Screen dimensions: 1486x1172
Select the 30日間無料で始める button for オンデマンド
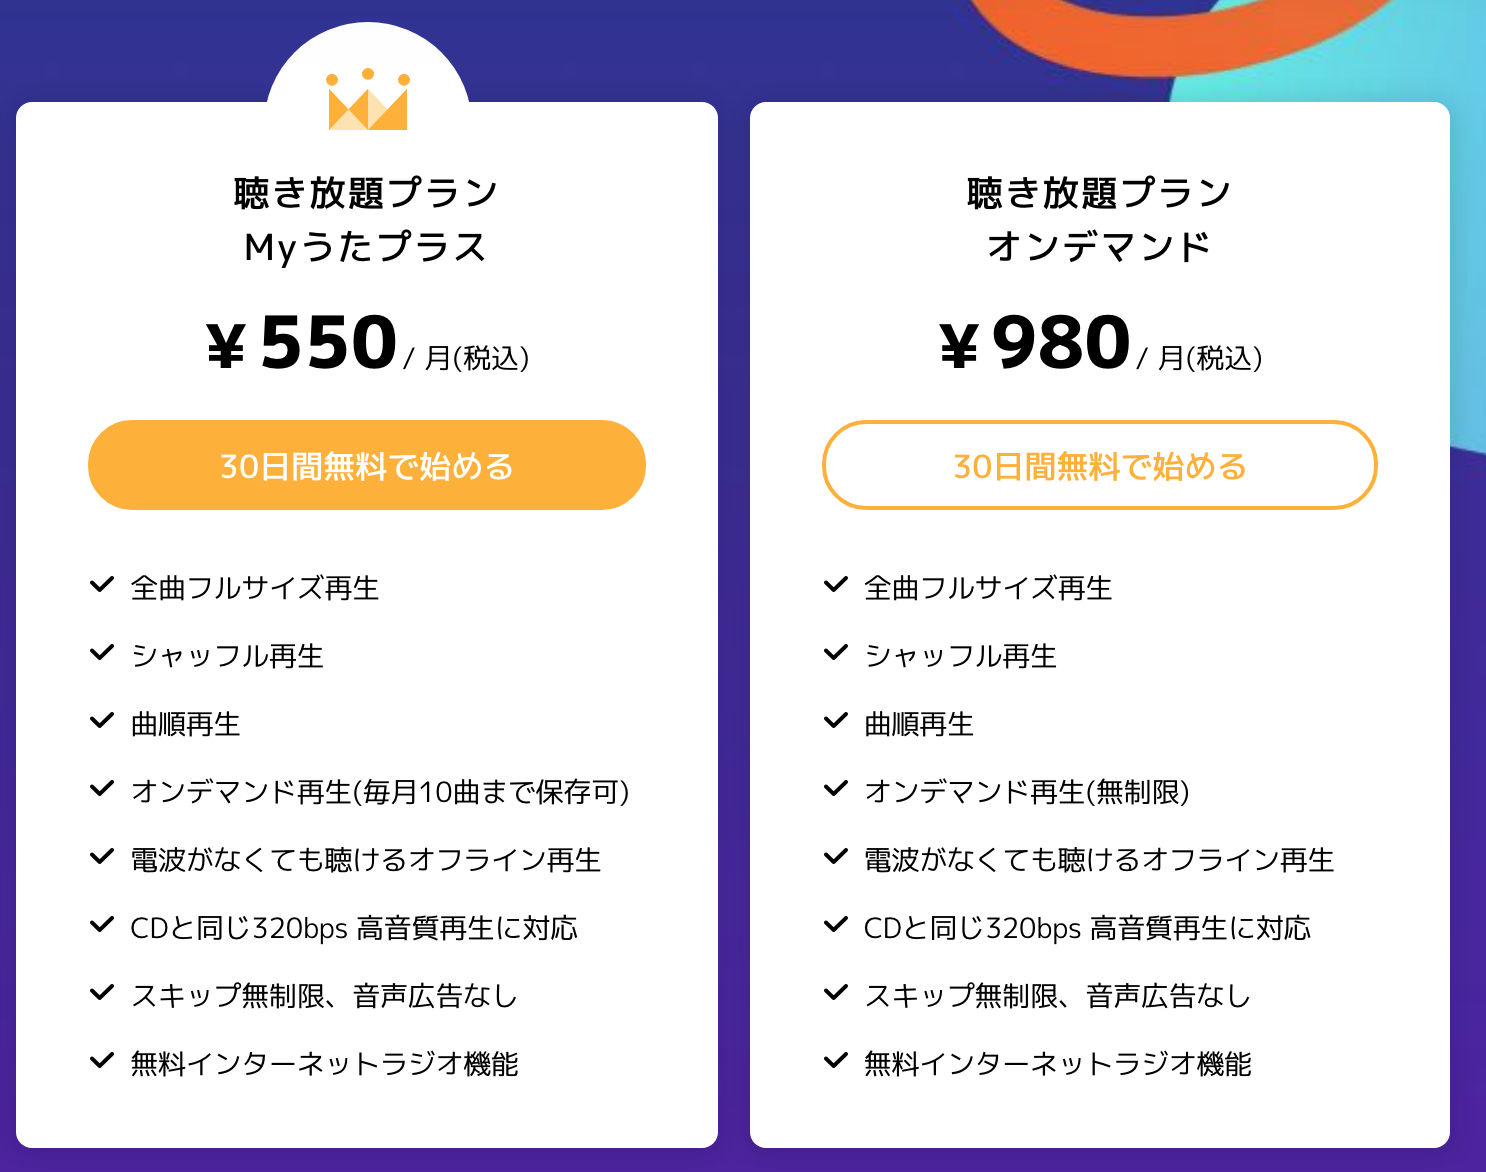pyautogui.click(x=1100, y=465)
